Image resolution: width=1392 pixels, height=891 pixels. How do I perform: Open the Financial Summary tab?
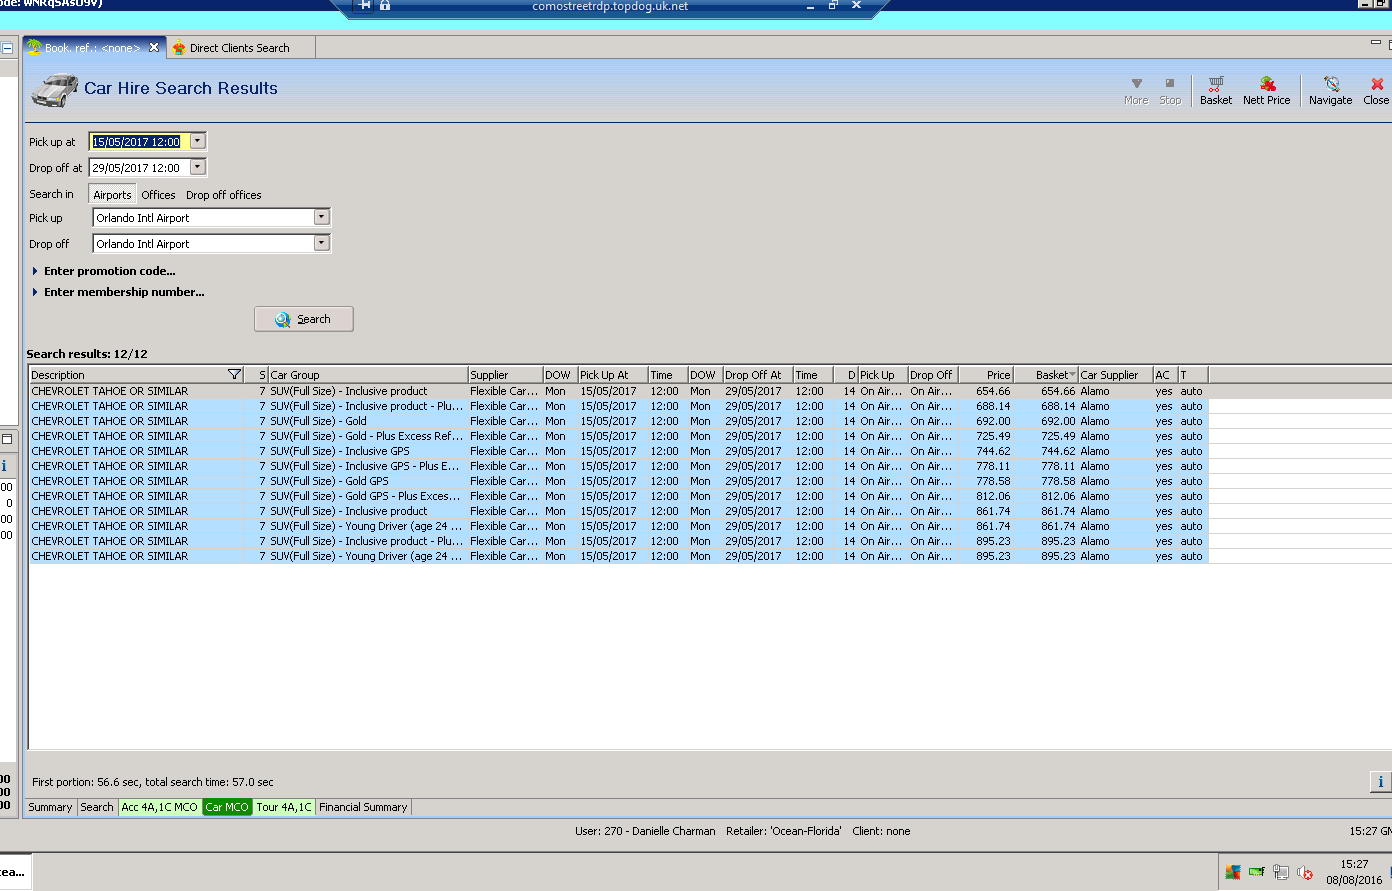tap(363, 807)
